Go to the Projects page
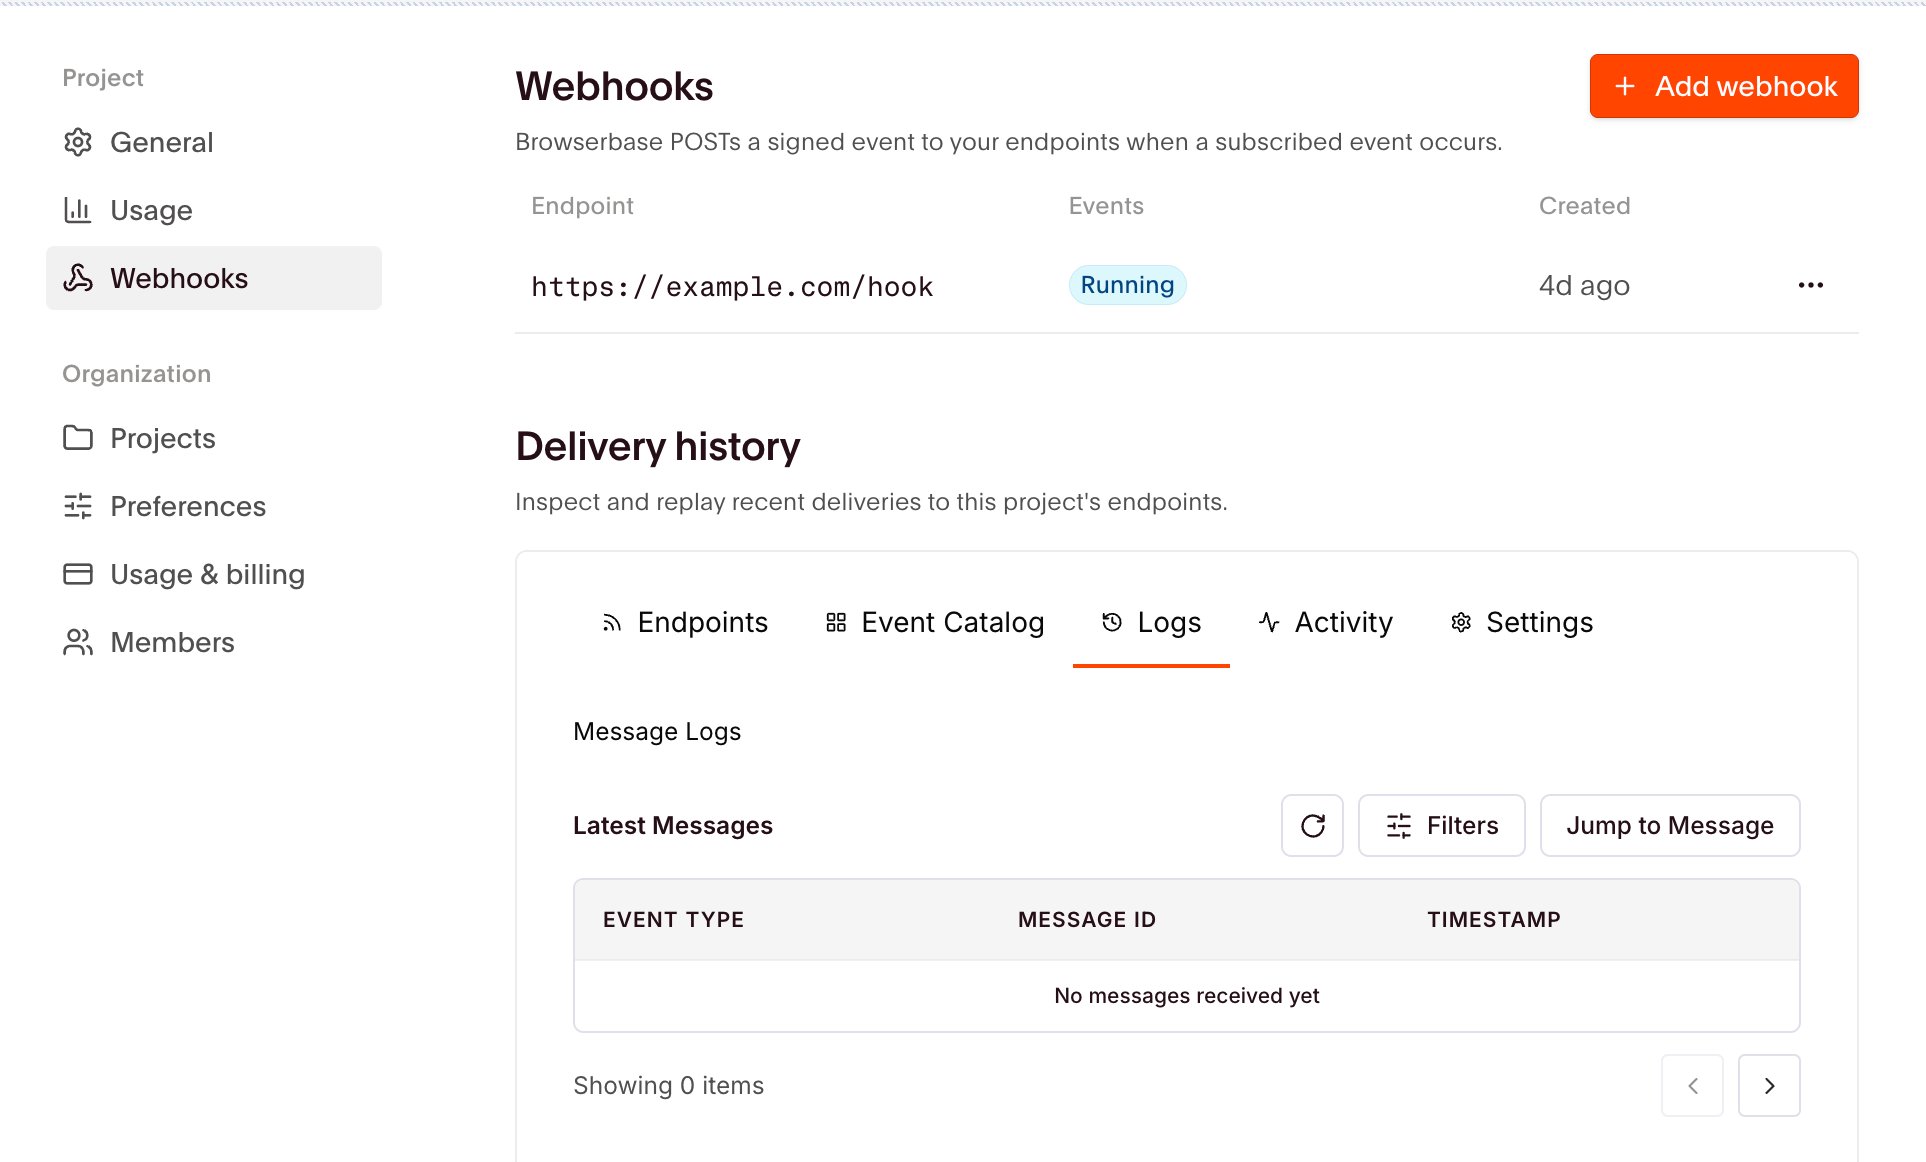Viewport: 1926px width, 1162px height. tap(214, 438)
